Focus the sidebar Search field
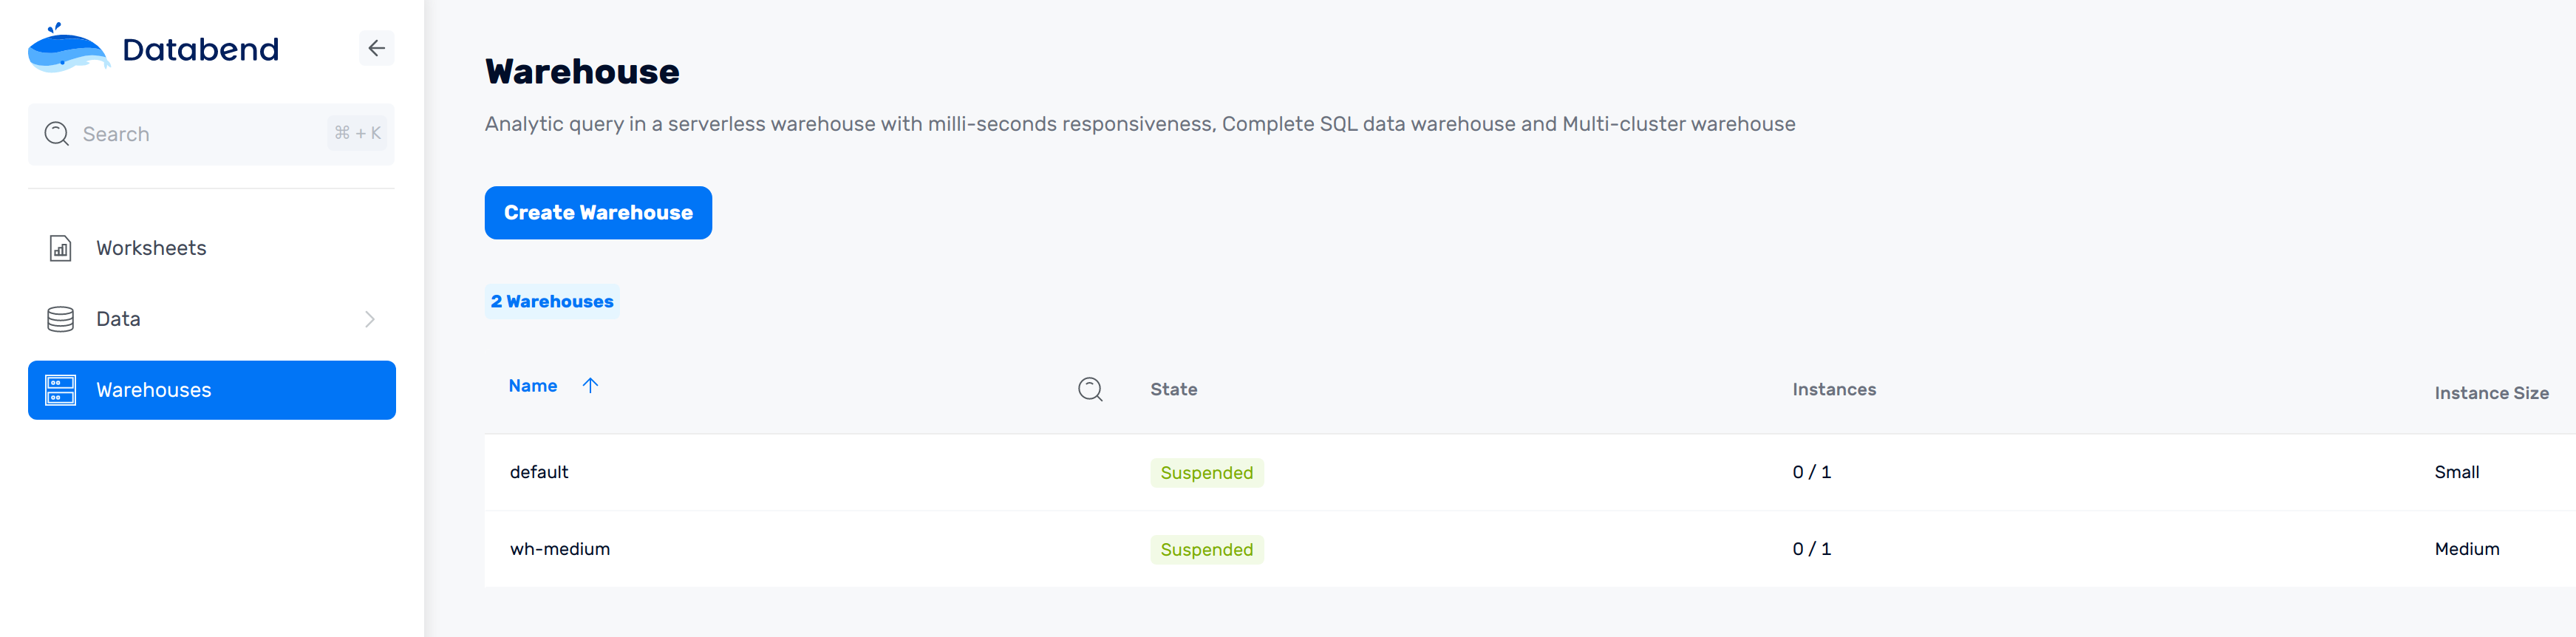Viewport: 2576px width, 637px height. tap(211, 134)
